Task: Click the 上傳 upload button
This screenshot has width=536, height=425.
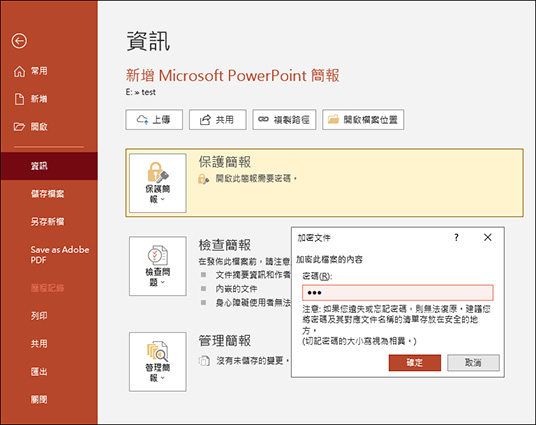Action: pyautogui.click(x=154, y=120)
